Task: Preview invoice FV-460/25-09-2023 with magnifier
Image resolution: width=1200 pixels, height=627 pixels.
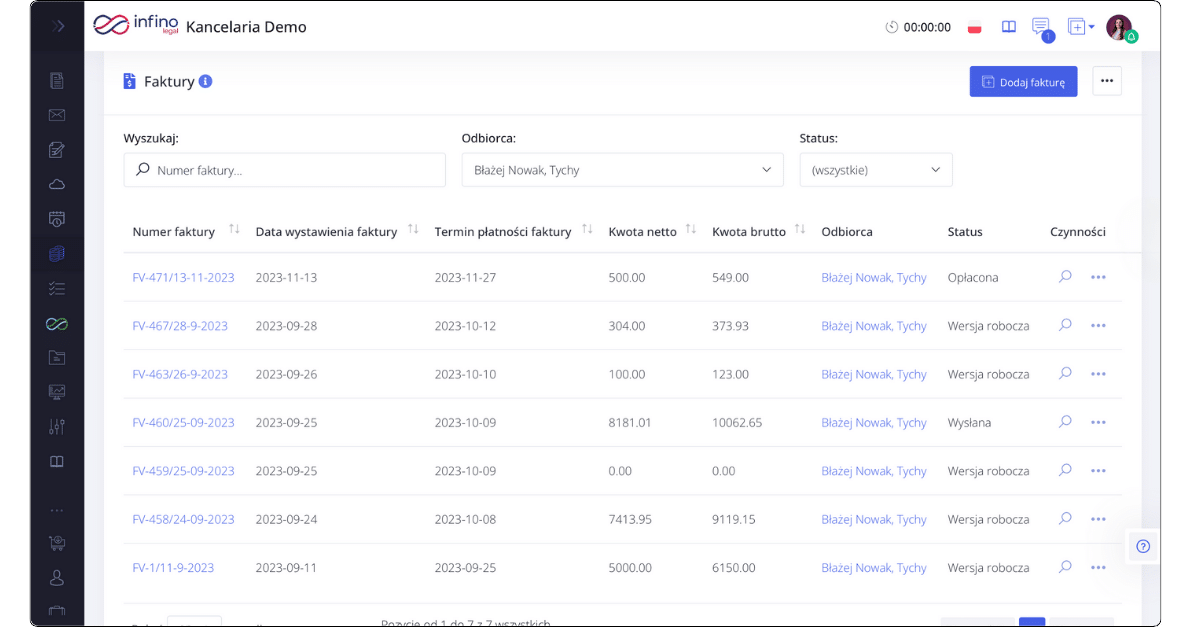Action: point(1065,422)
